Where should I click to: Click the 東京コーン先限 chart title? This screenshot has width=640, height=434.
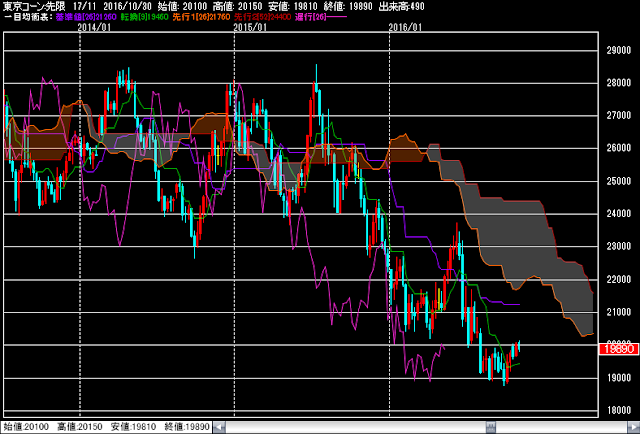(34, 6)
